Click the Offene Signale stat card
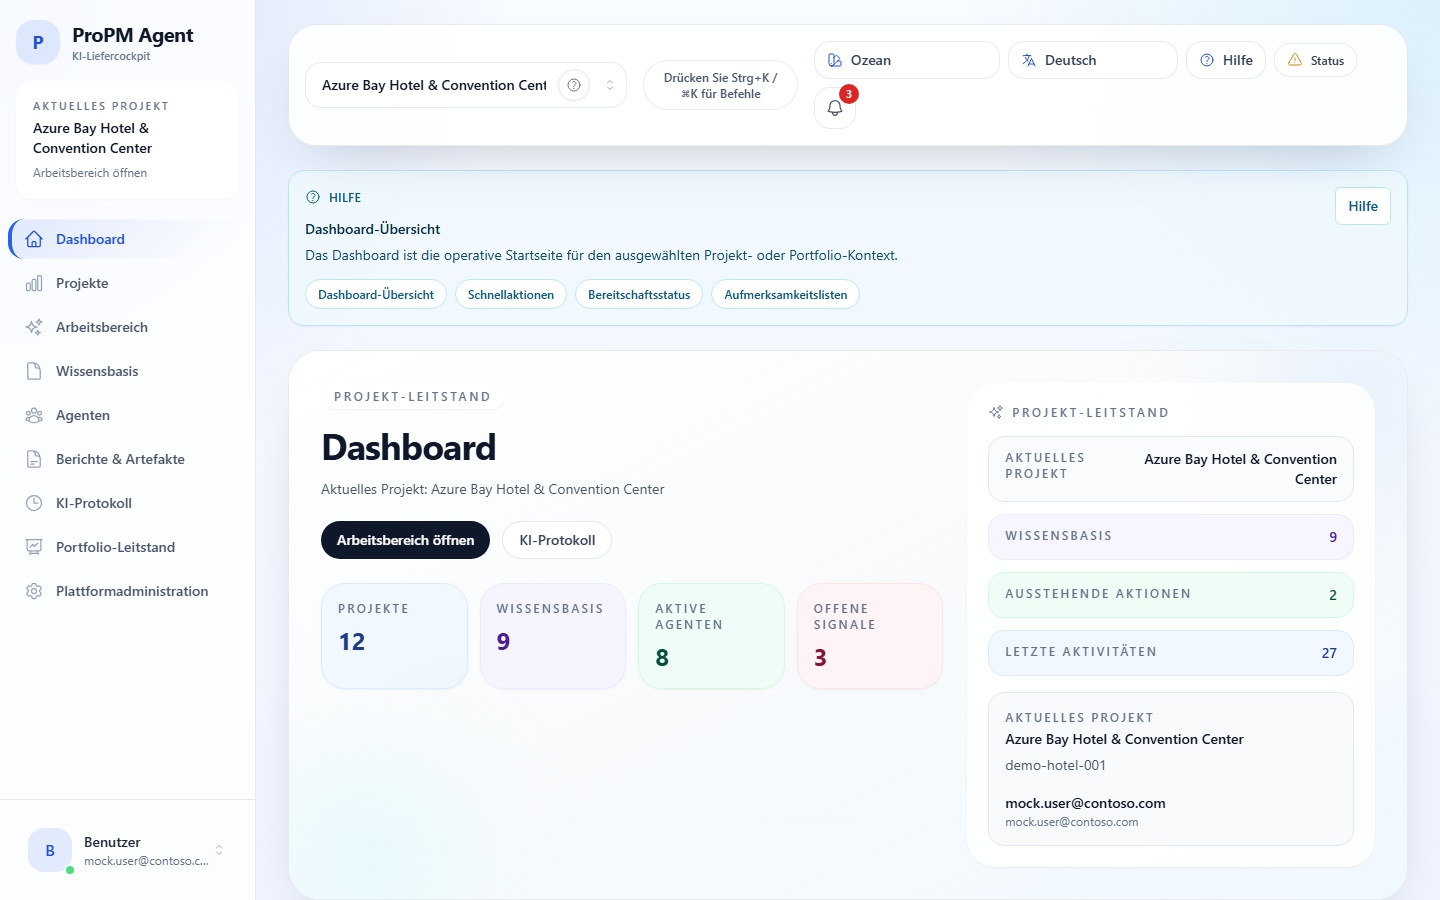This screenshot has height=900, width=1440. tap(869, 636)
